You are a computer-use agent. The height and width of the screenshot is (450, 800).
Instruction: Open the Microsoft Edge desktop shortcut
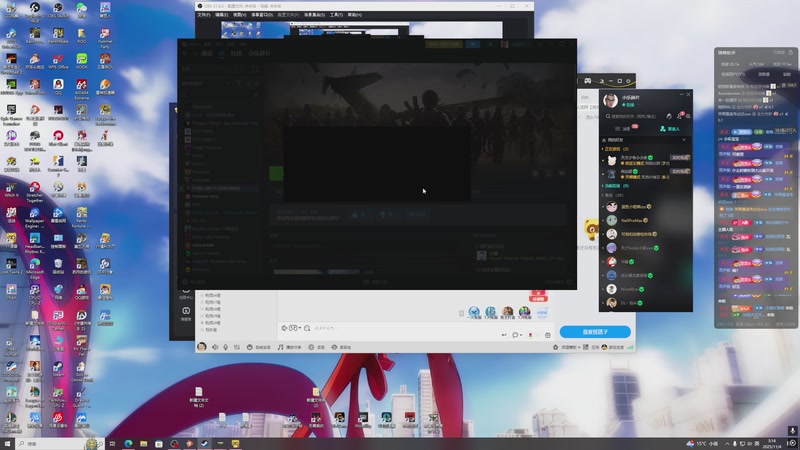pyautogui.click(x=35, y=267)
